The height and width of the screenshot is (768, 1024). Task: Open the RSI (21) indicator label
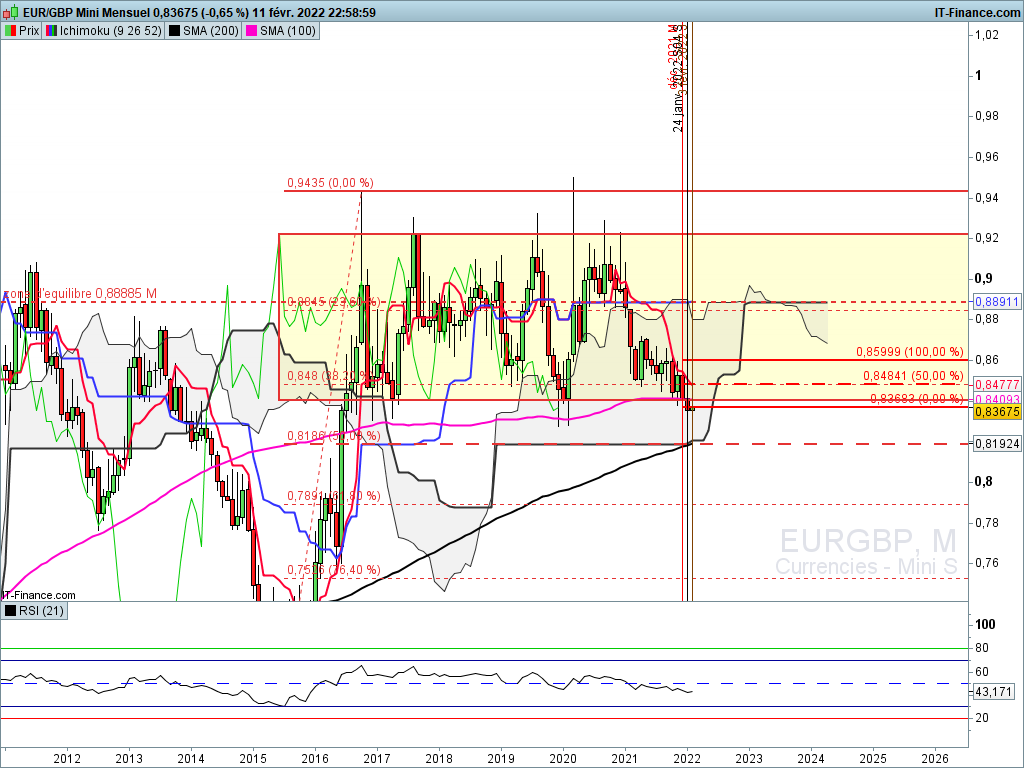click(42, 611)
